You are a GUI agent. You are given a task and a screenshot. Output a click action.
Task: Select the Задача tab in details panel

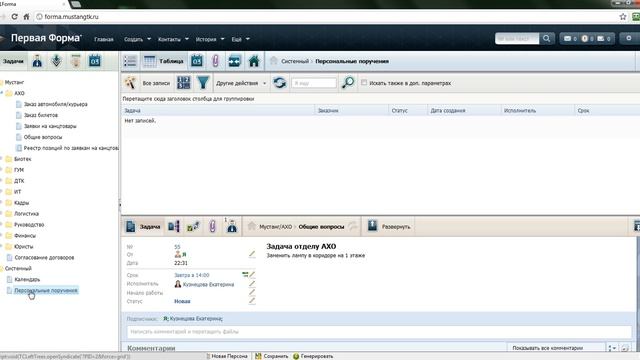click(143, 227)
